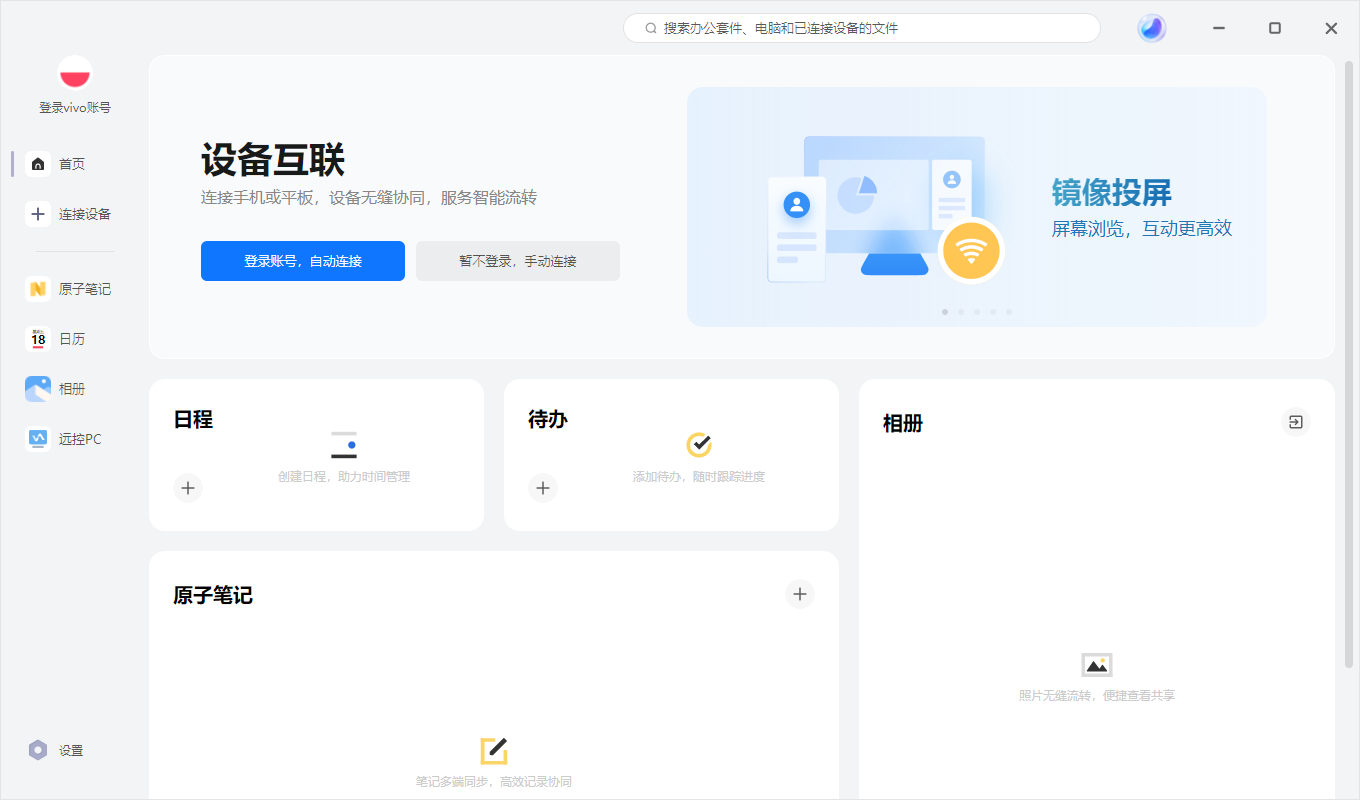
Task: Maximize the application window
Action: (x=1275, y=28)
